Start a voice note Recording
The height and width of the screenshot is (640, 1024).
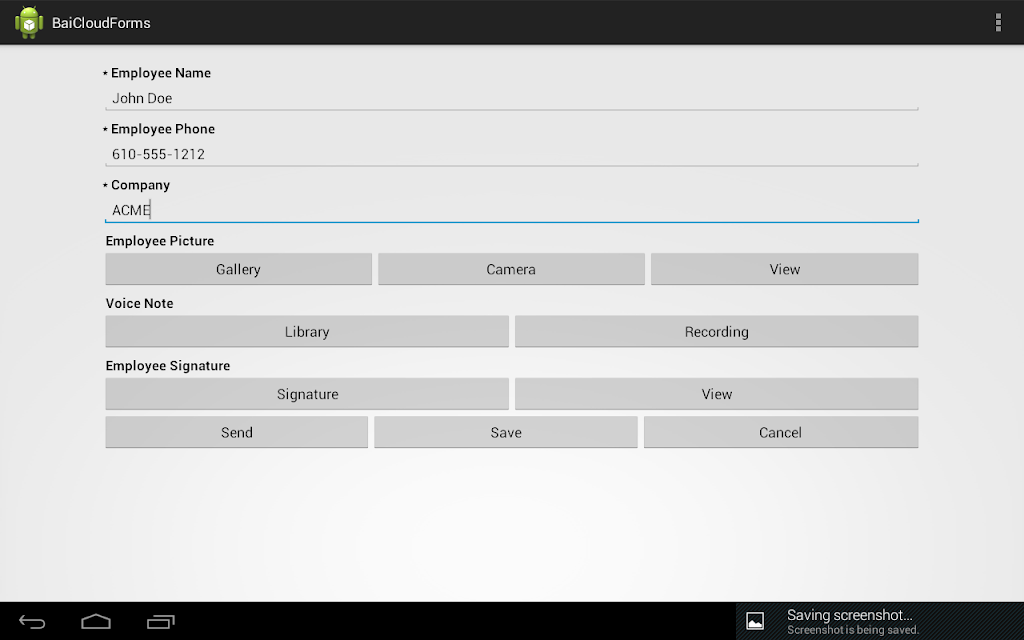(x=716, y=332)
